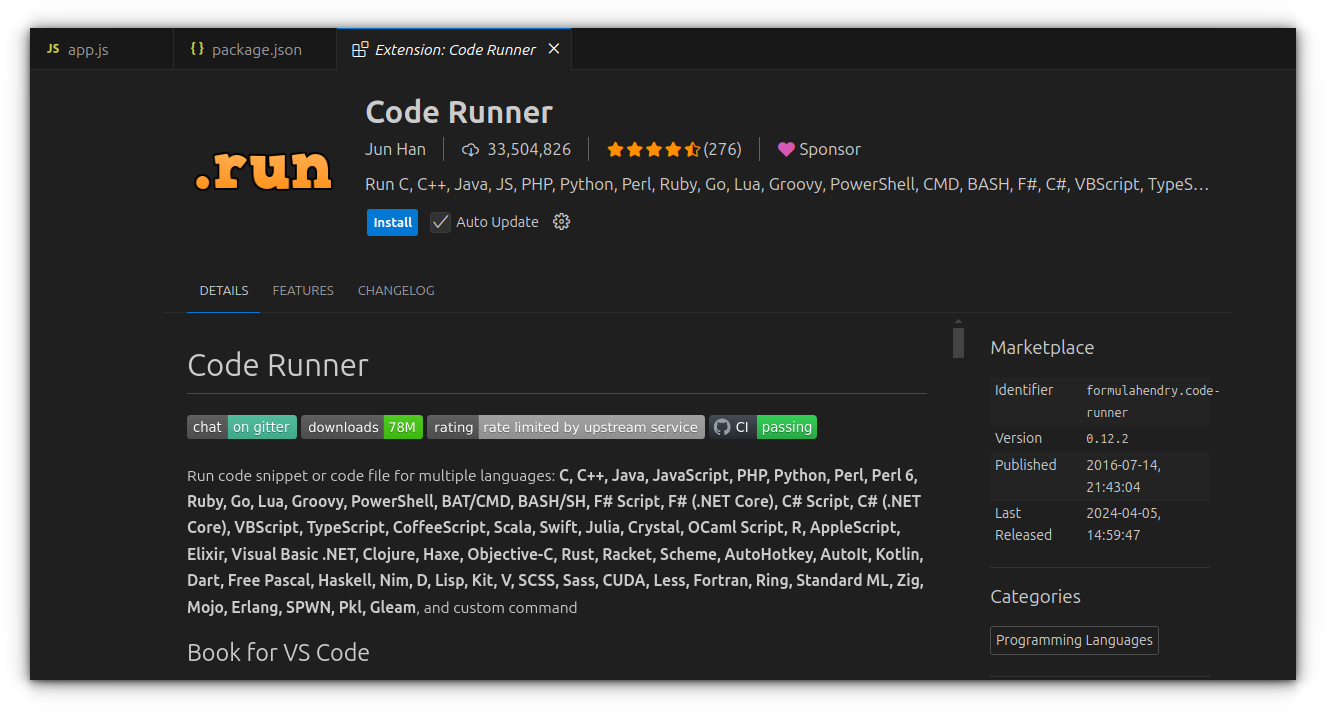Click the JS icon on app.js tab
This screenshot has width=1326, height=712.
pyautogui.click(x=53, y=48)
